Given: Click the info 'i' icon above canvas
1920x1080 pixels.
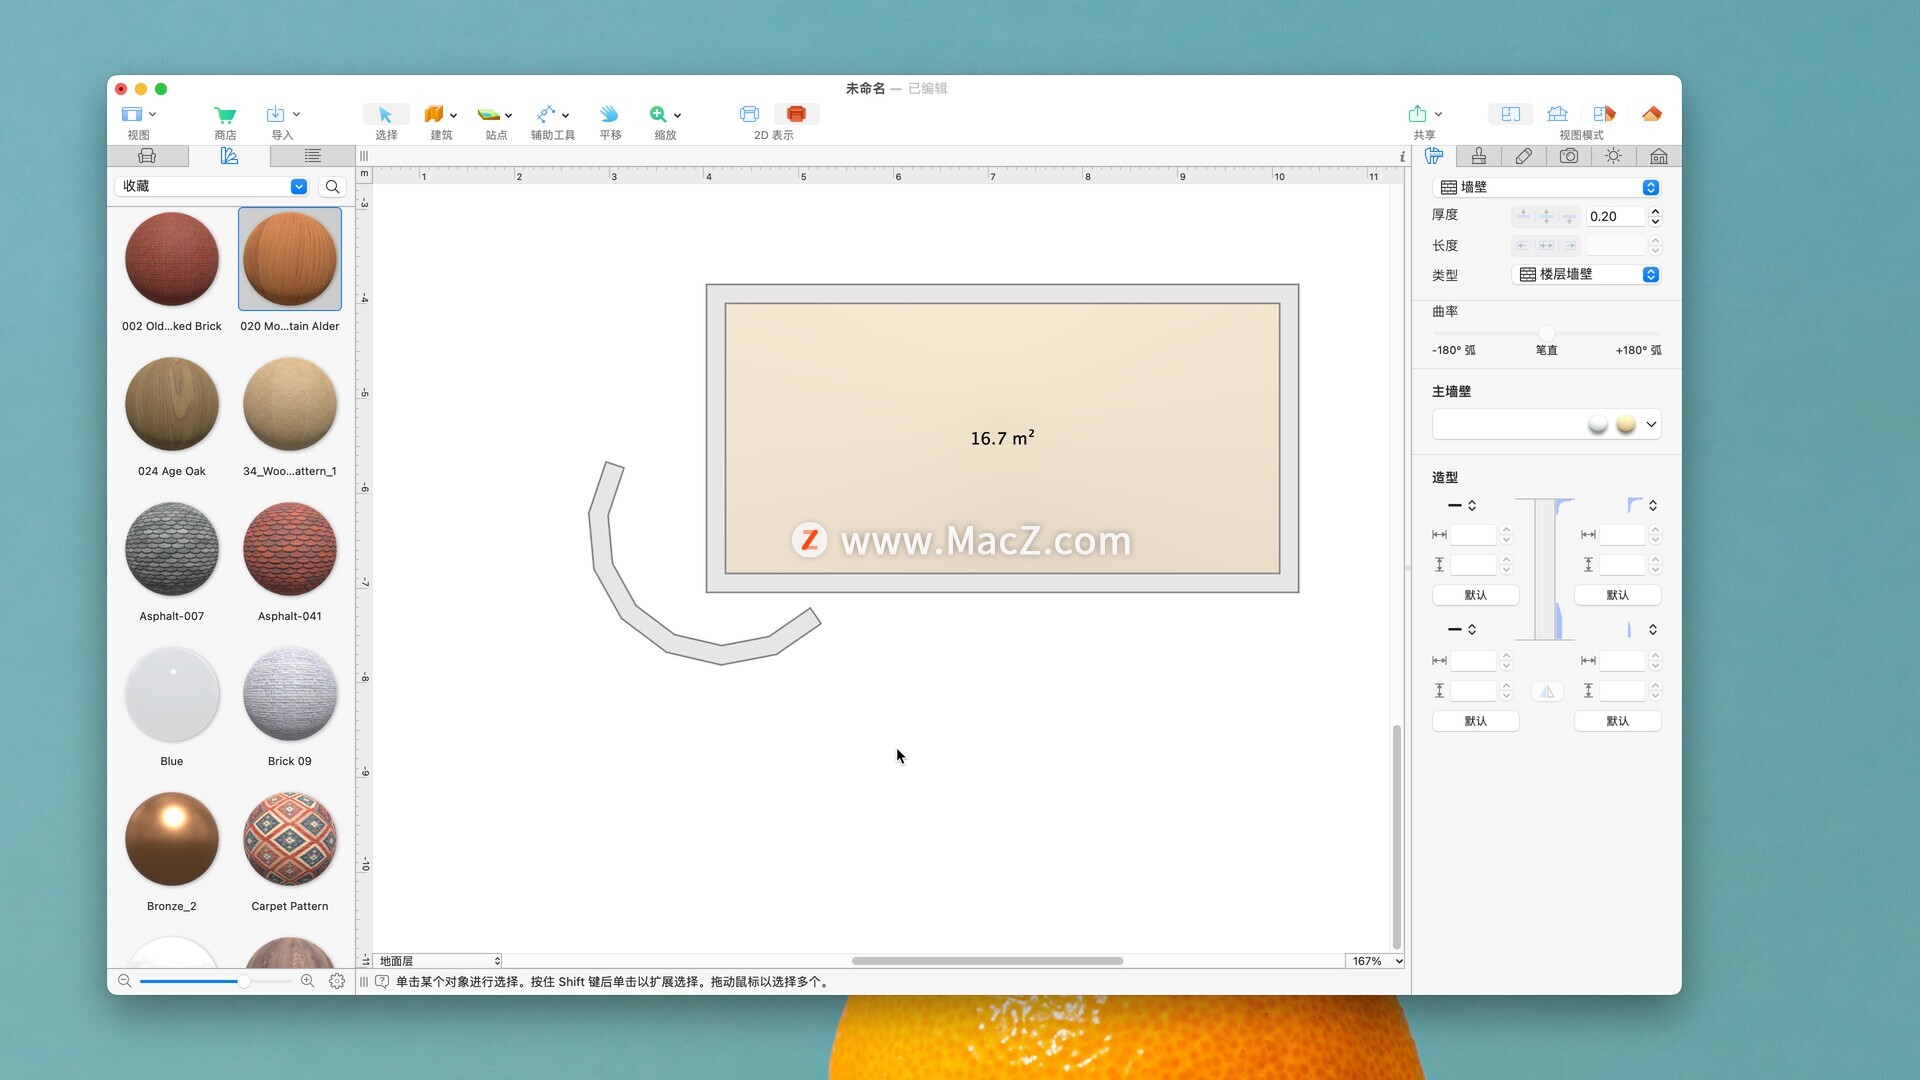Looking at the screenshot, I should click(x=1402, y=156).
